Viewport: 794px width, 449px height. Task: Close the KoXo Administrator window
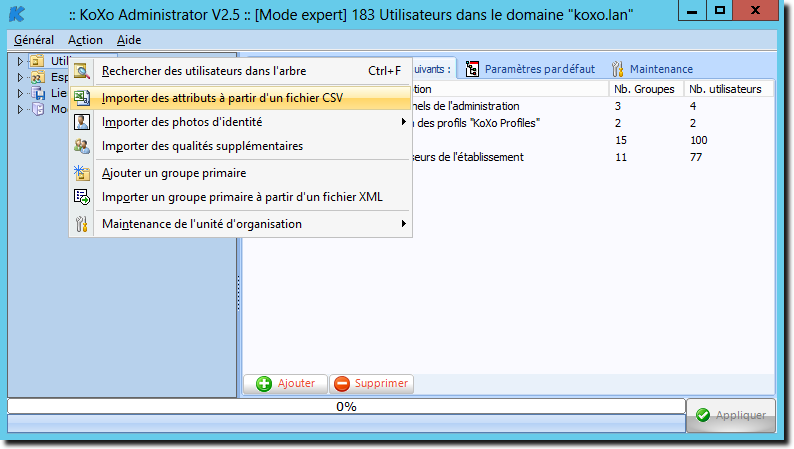point(756,10)
